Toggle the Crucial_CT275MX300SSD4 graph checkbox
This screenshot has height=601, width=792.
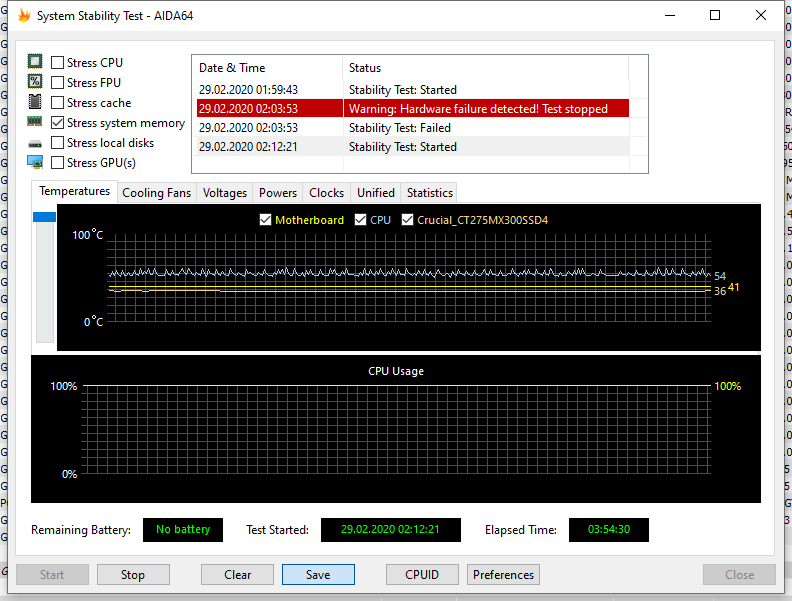tap(407, 220)
